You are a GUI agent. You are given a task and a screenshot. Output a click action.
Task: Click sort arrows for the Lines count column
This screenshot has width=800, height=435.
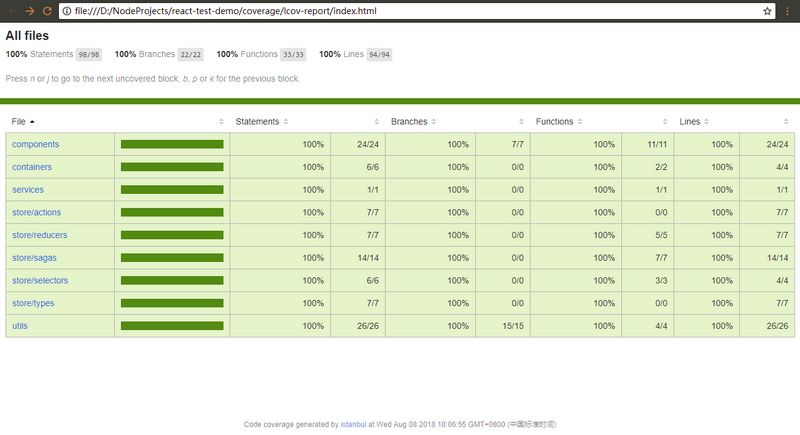(786, 121)
